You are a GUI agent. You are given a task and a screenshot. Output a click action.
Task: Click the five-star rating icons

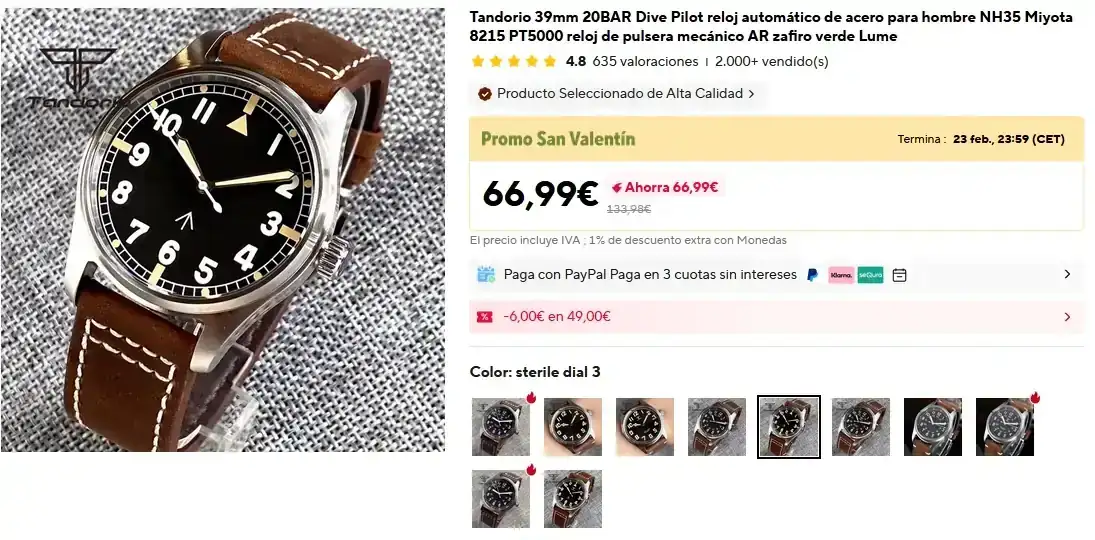(514, 61)
